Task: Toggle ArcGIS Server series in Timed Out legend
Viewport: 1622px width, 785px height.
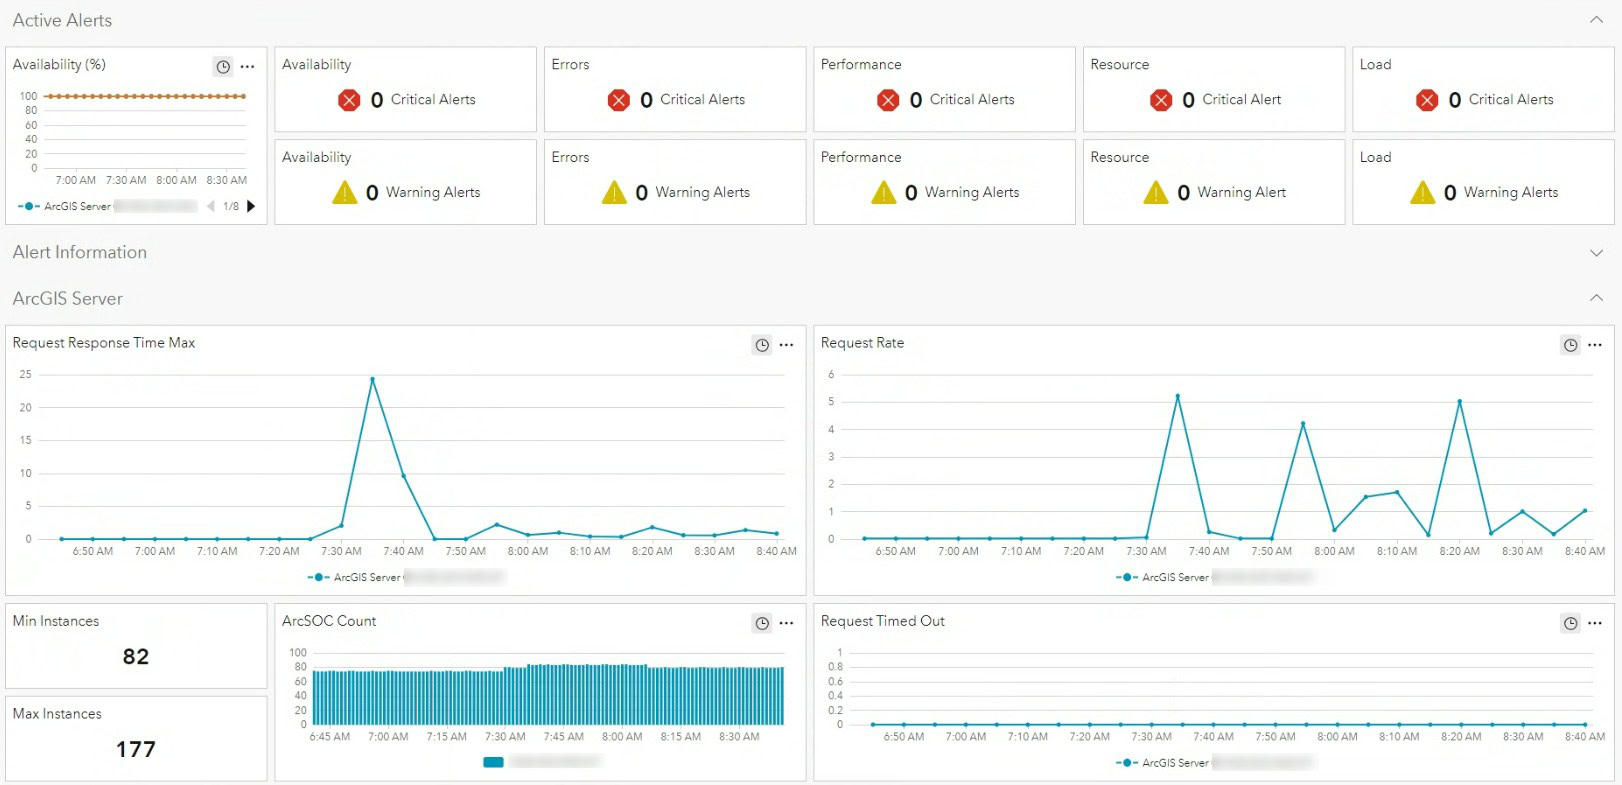Action: 1164,762
